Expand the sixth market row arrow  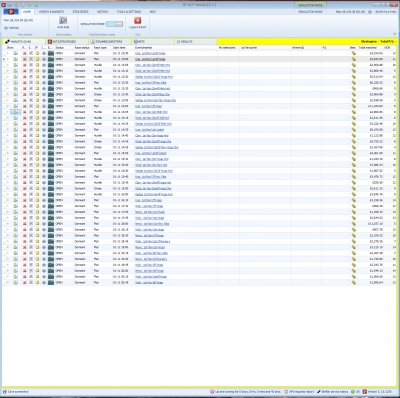[8, 83]
